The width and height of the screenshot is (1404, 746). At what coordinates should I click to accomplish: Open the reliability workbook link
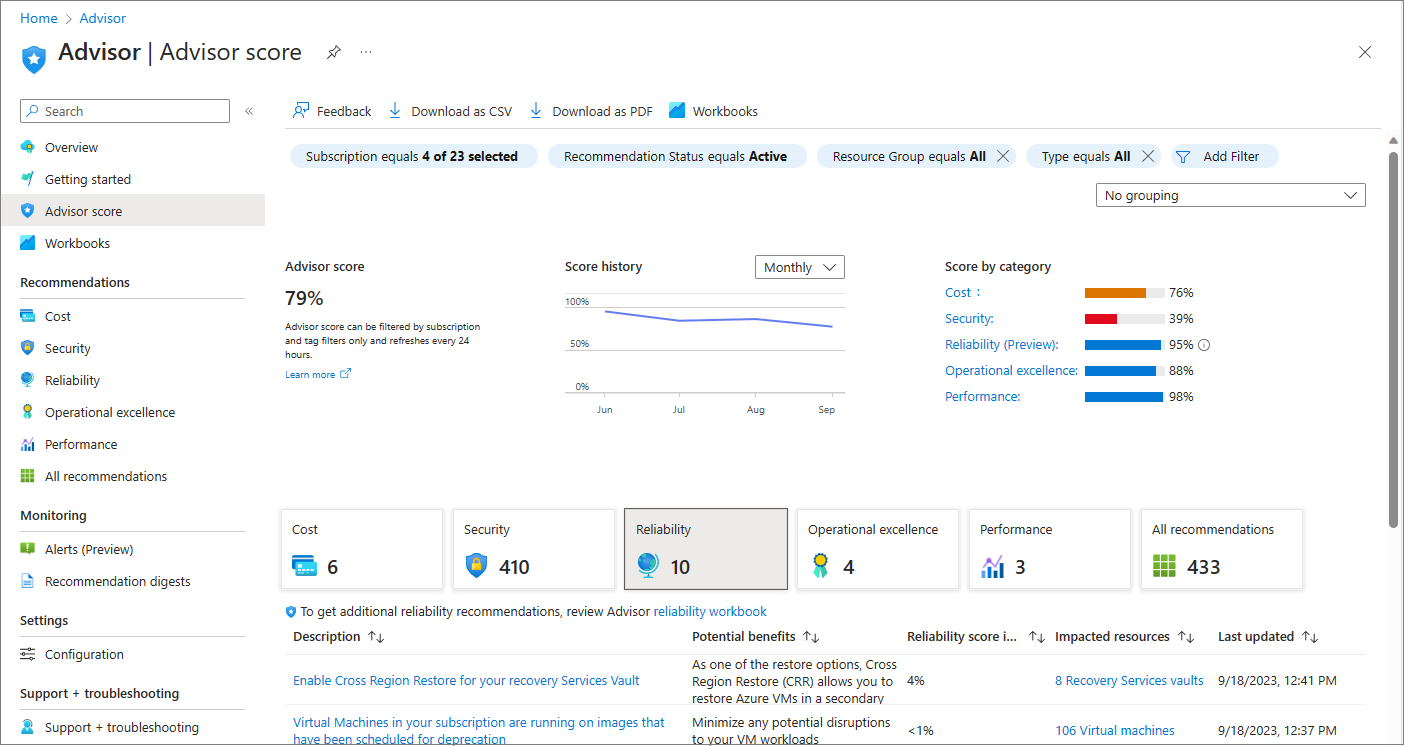pyautogui.click(x=710, y=611)
